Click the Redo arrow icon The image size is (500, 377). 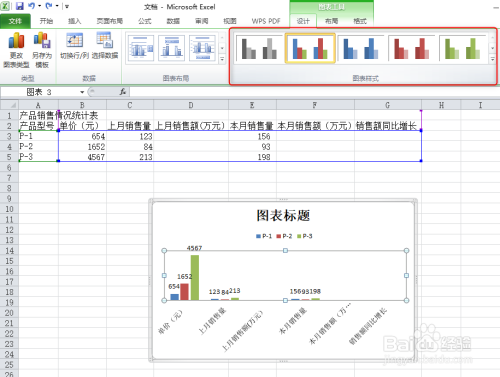coord(49,6)
